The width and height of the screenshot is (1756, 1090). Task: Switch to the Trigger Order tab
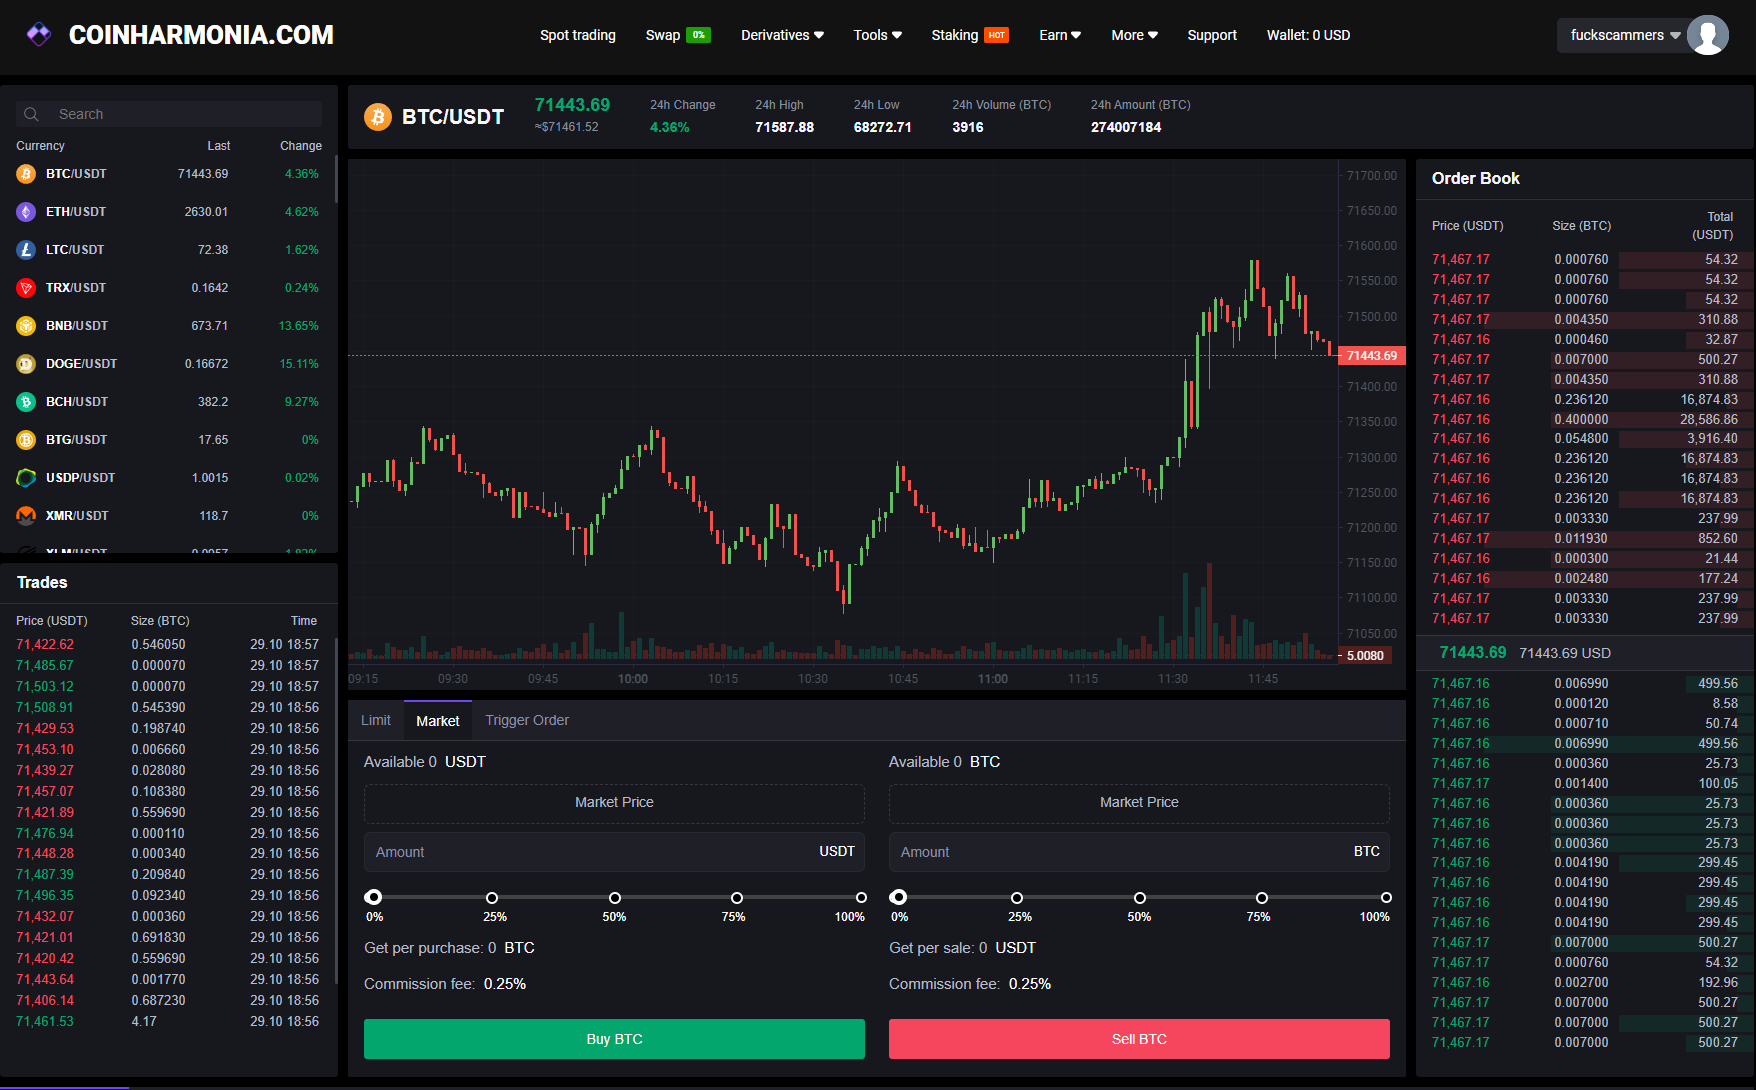pos(527,720)
